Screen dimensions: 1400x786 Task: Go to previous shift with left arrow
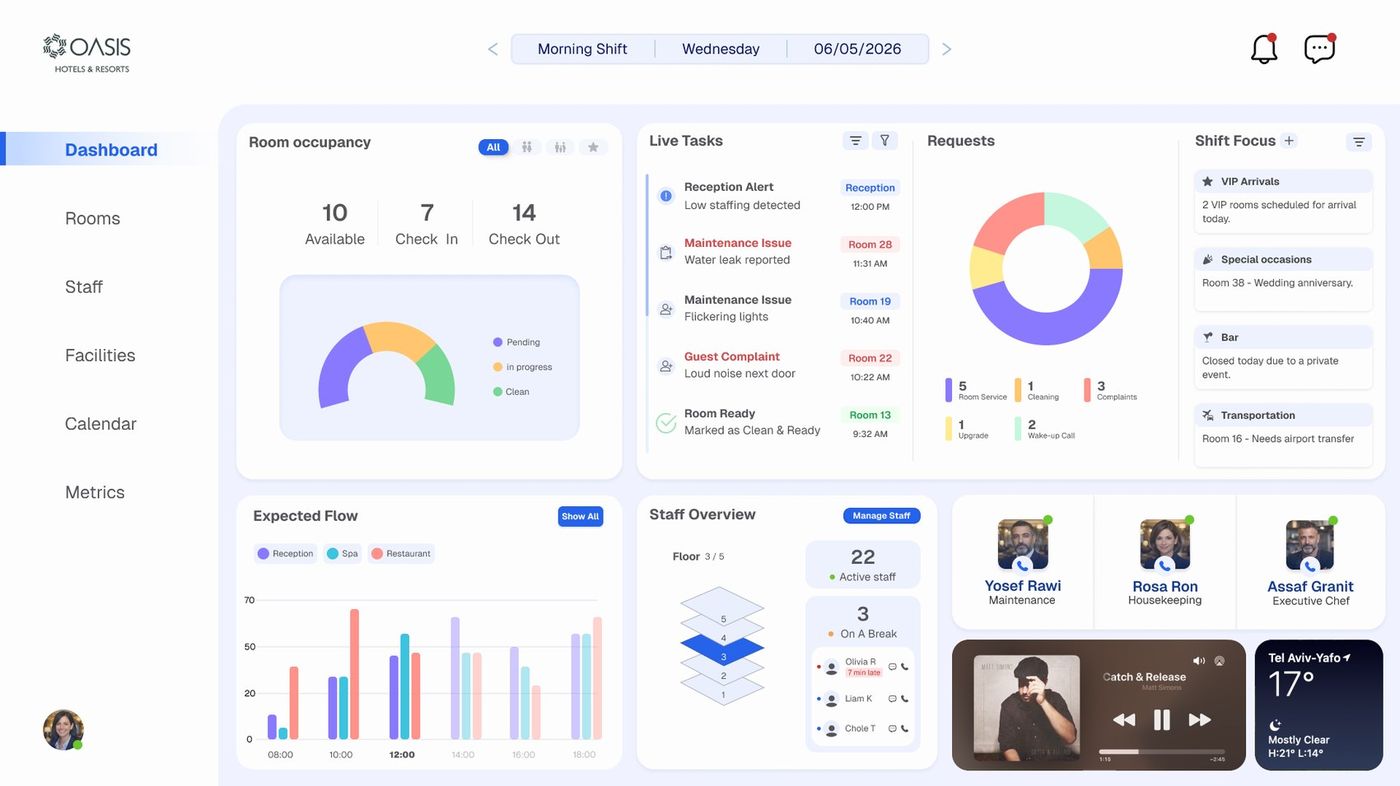click(492, 49)
